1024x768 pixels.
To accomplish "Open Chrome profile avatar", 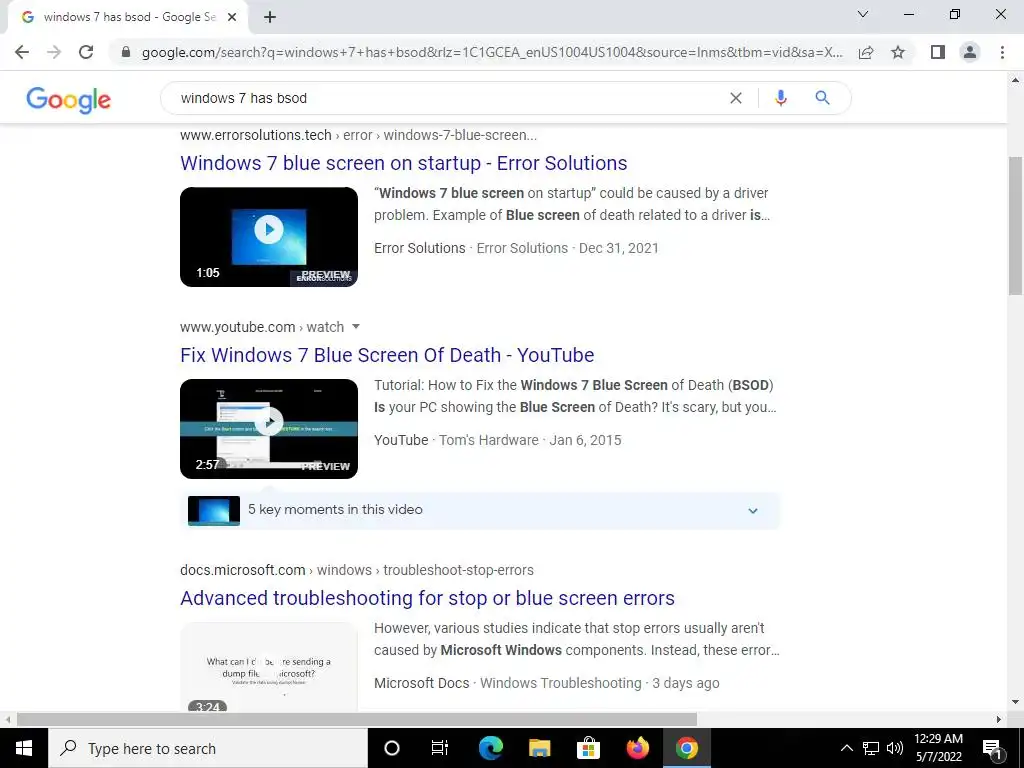I will (x=970, y=52).
